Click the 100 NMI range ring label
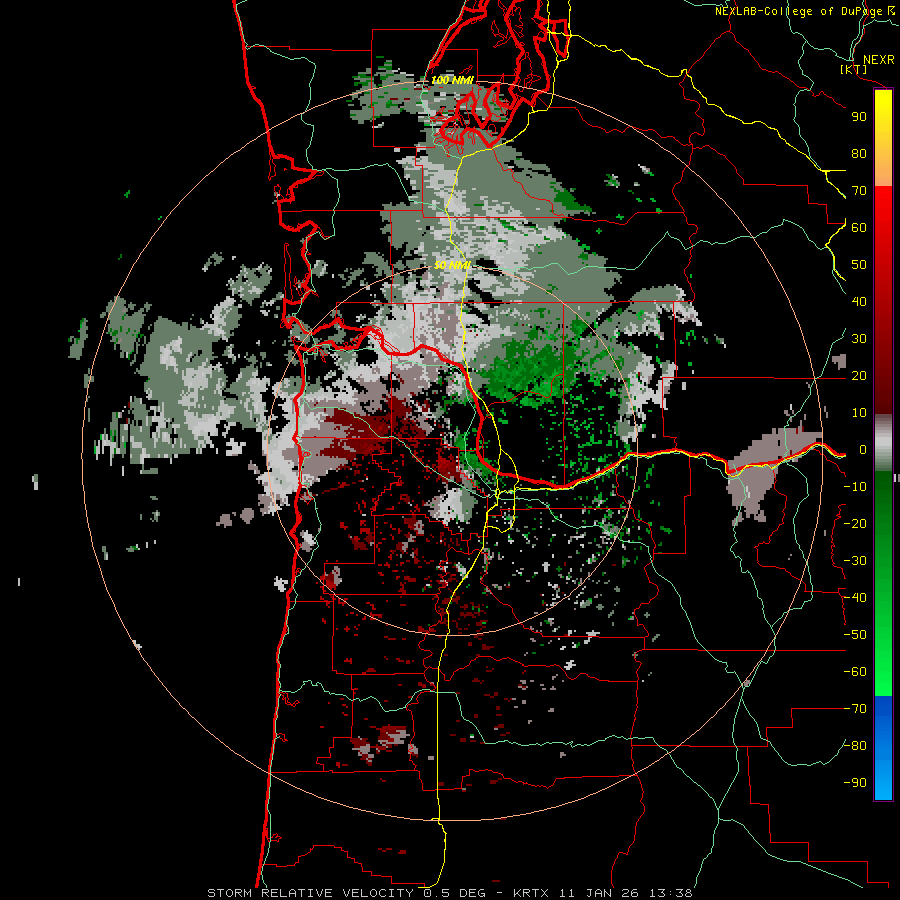The height and width of the screenshot is (900, 900). 452,80
